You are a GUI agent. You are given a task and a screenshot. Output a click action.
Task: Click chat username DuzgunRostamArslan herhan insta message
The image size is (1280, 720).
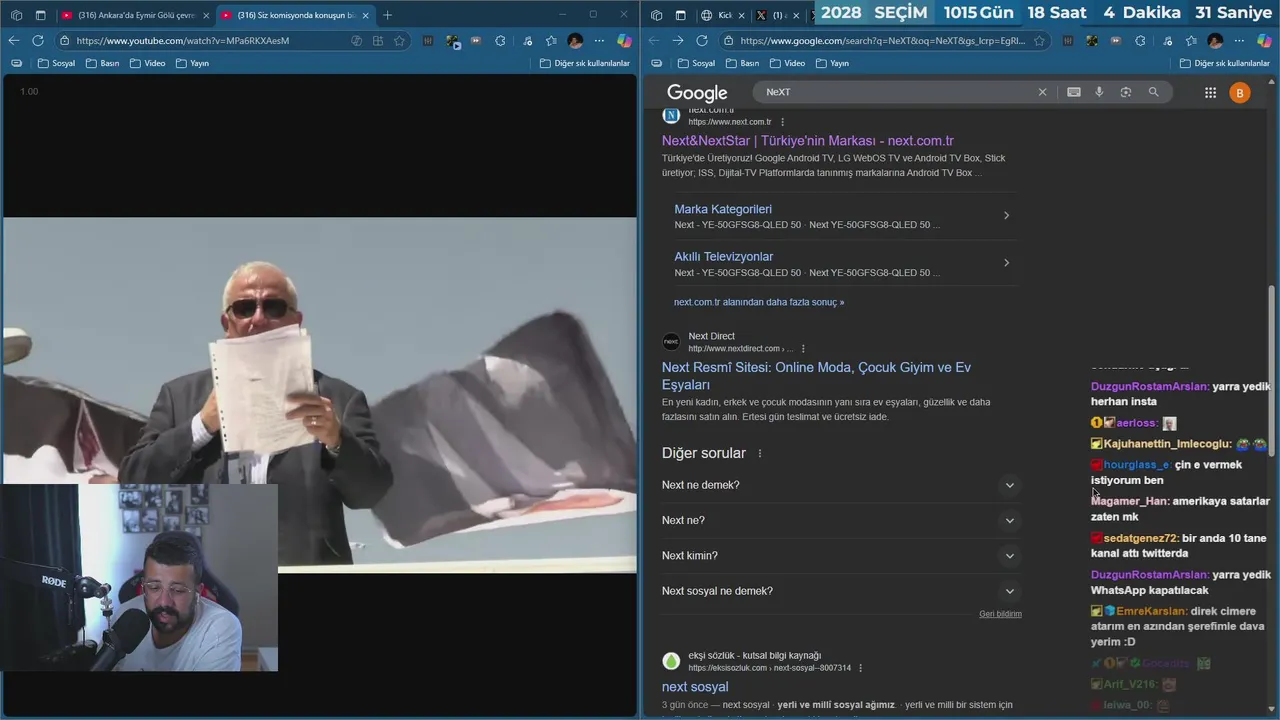(1150, 386)
